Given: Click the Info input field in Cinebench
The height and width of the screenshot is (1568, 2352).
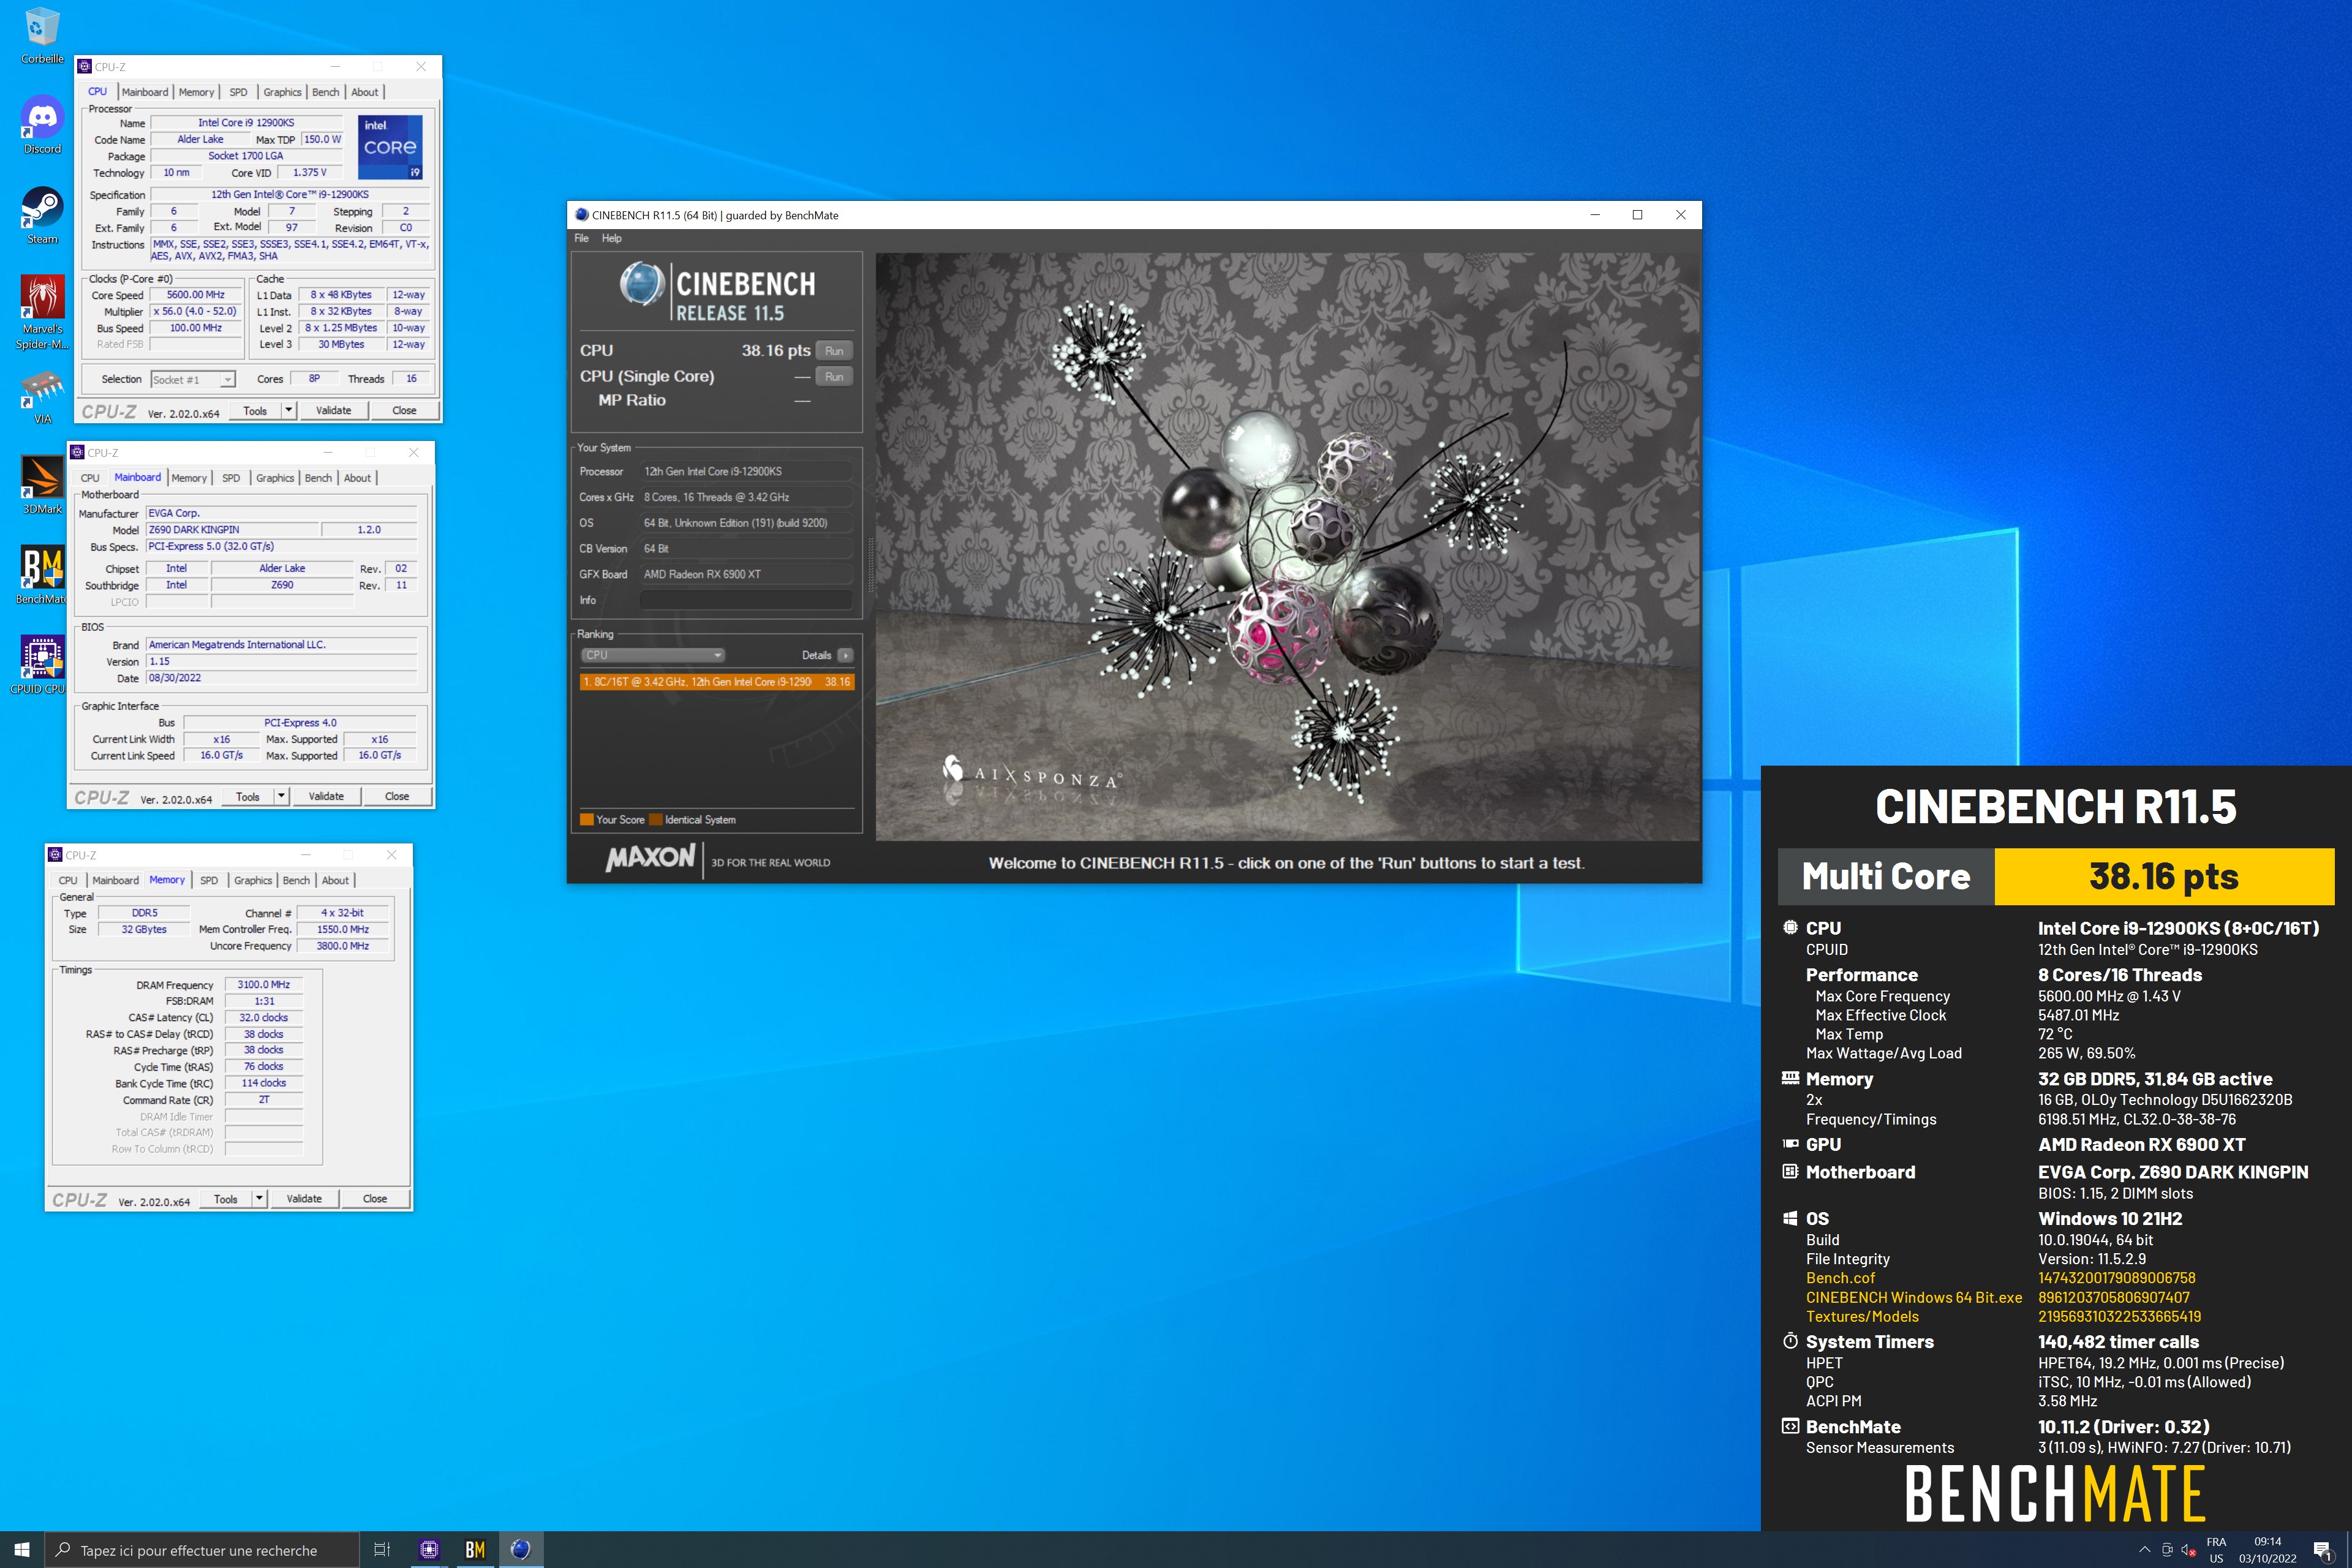Looking at the screenshot, I should pyautogui.click(x=745, y=600).
